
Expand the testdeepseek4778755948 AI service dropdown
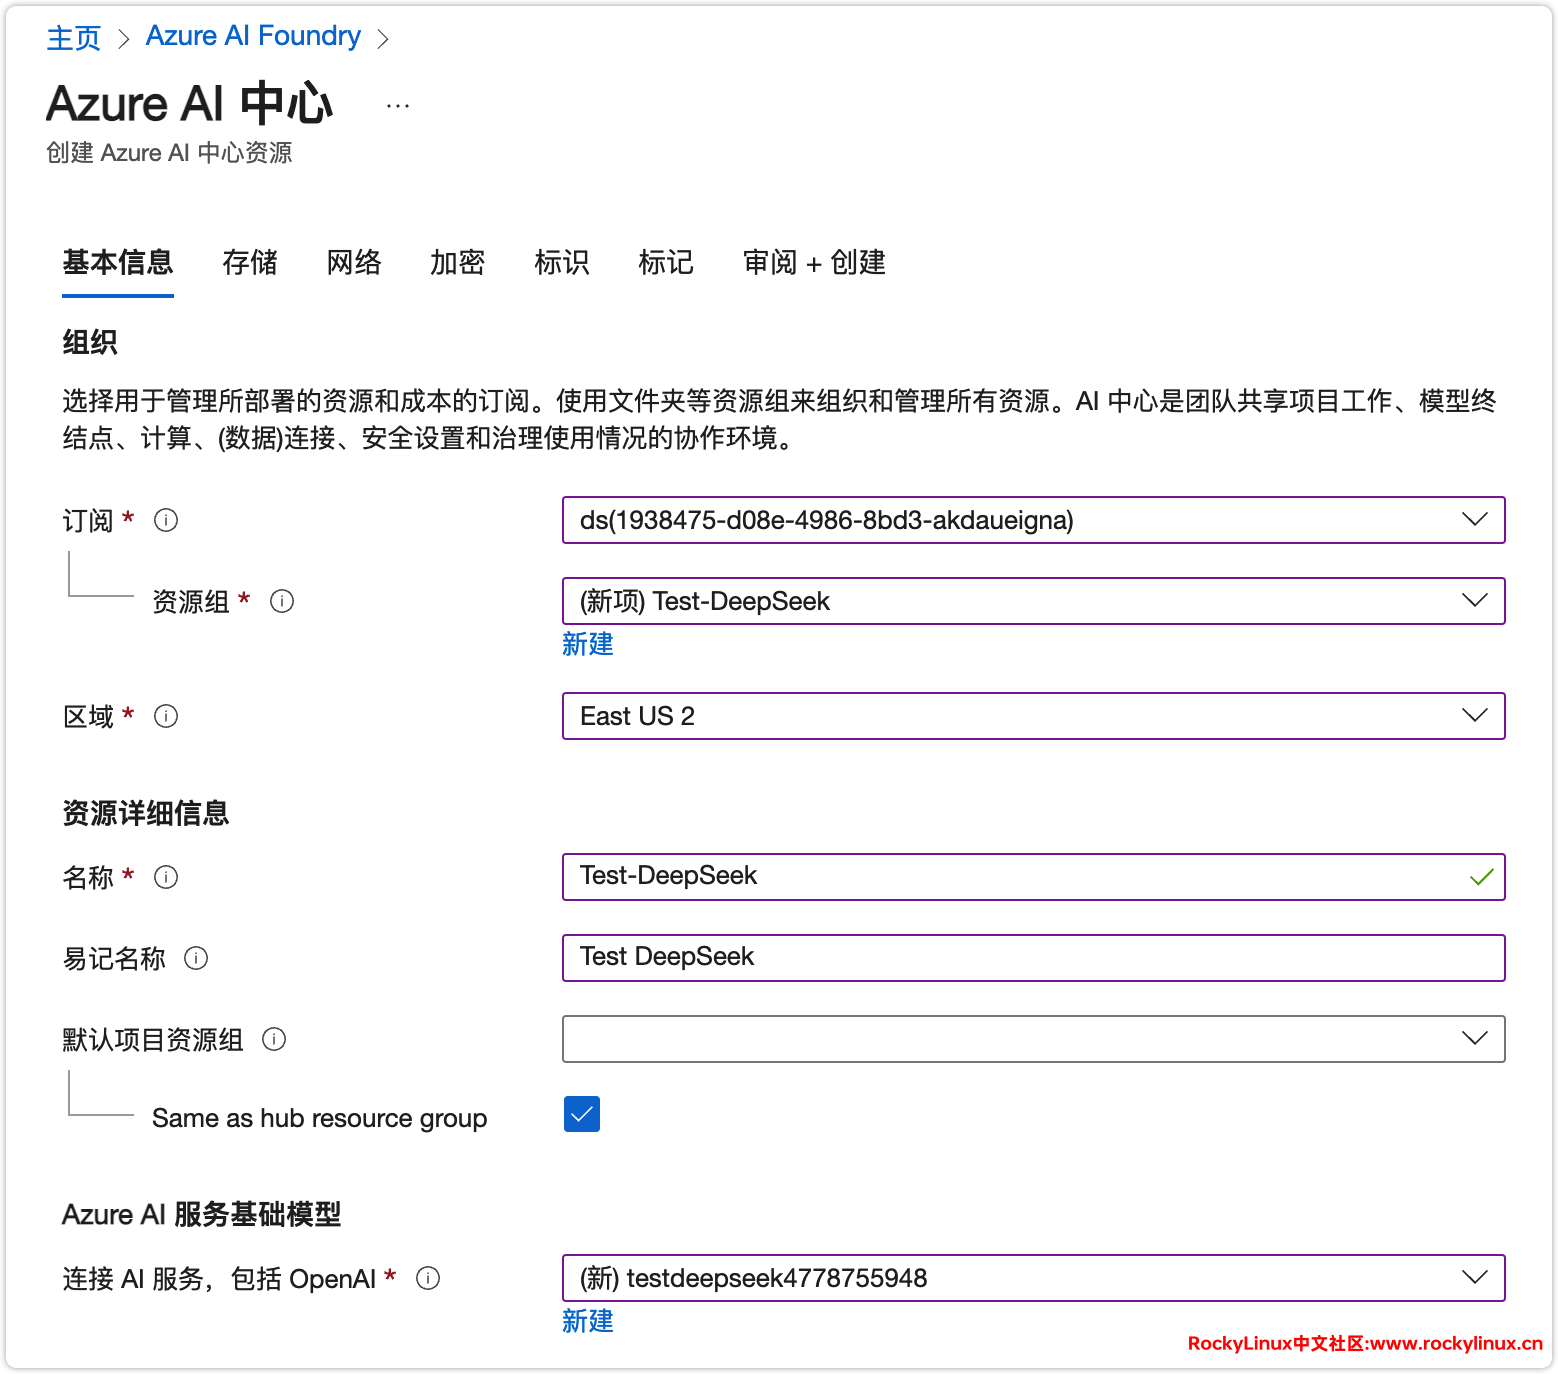pos(1033,1278)
